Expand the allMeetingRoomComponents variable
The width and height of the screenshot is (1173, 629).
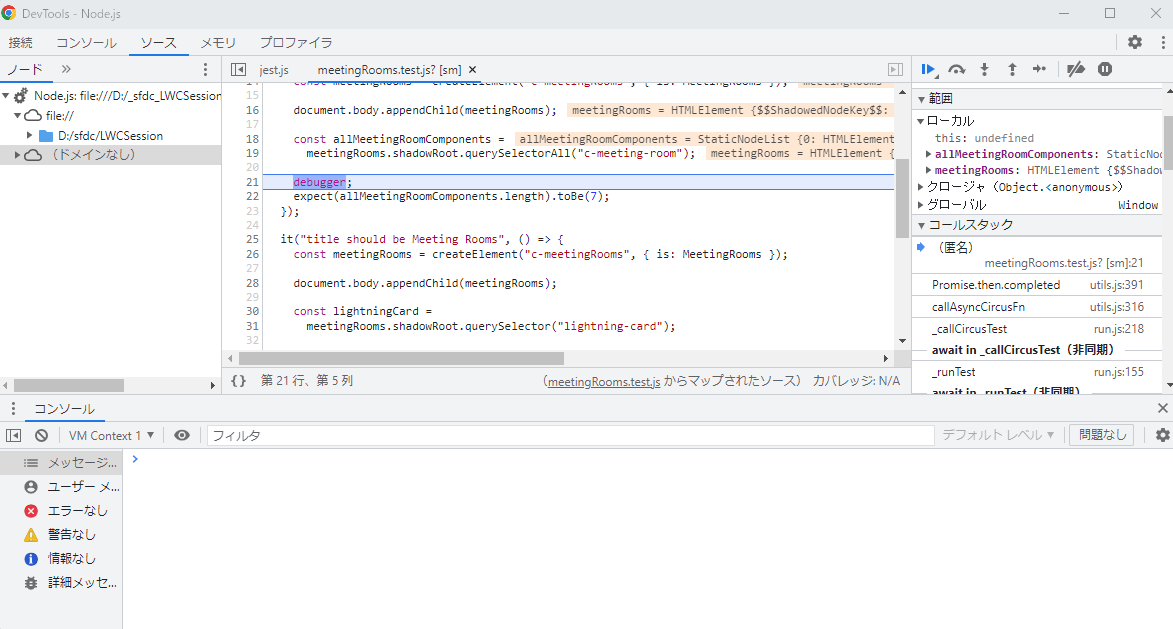coord(928,154)
